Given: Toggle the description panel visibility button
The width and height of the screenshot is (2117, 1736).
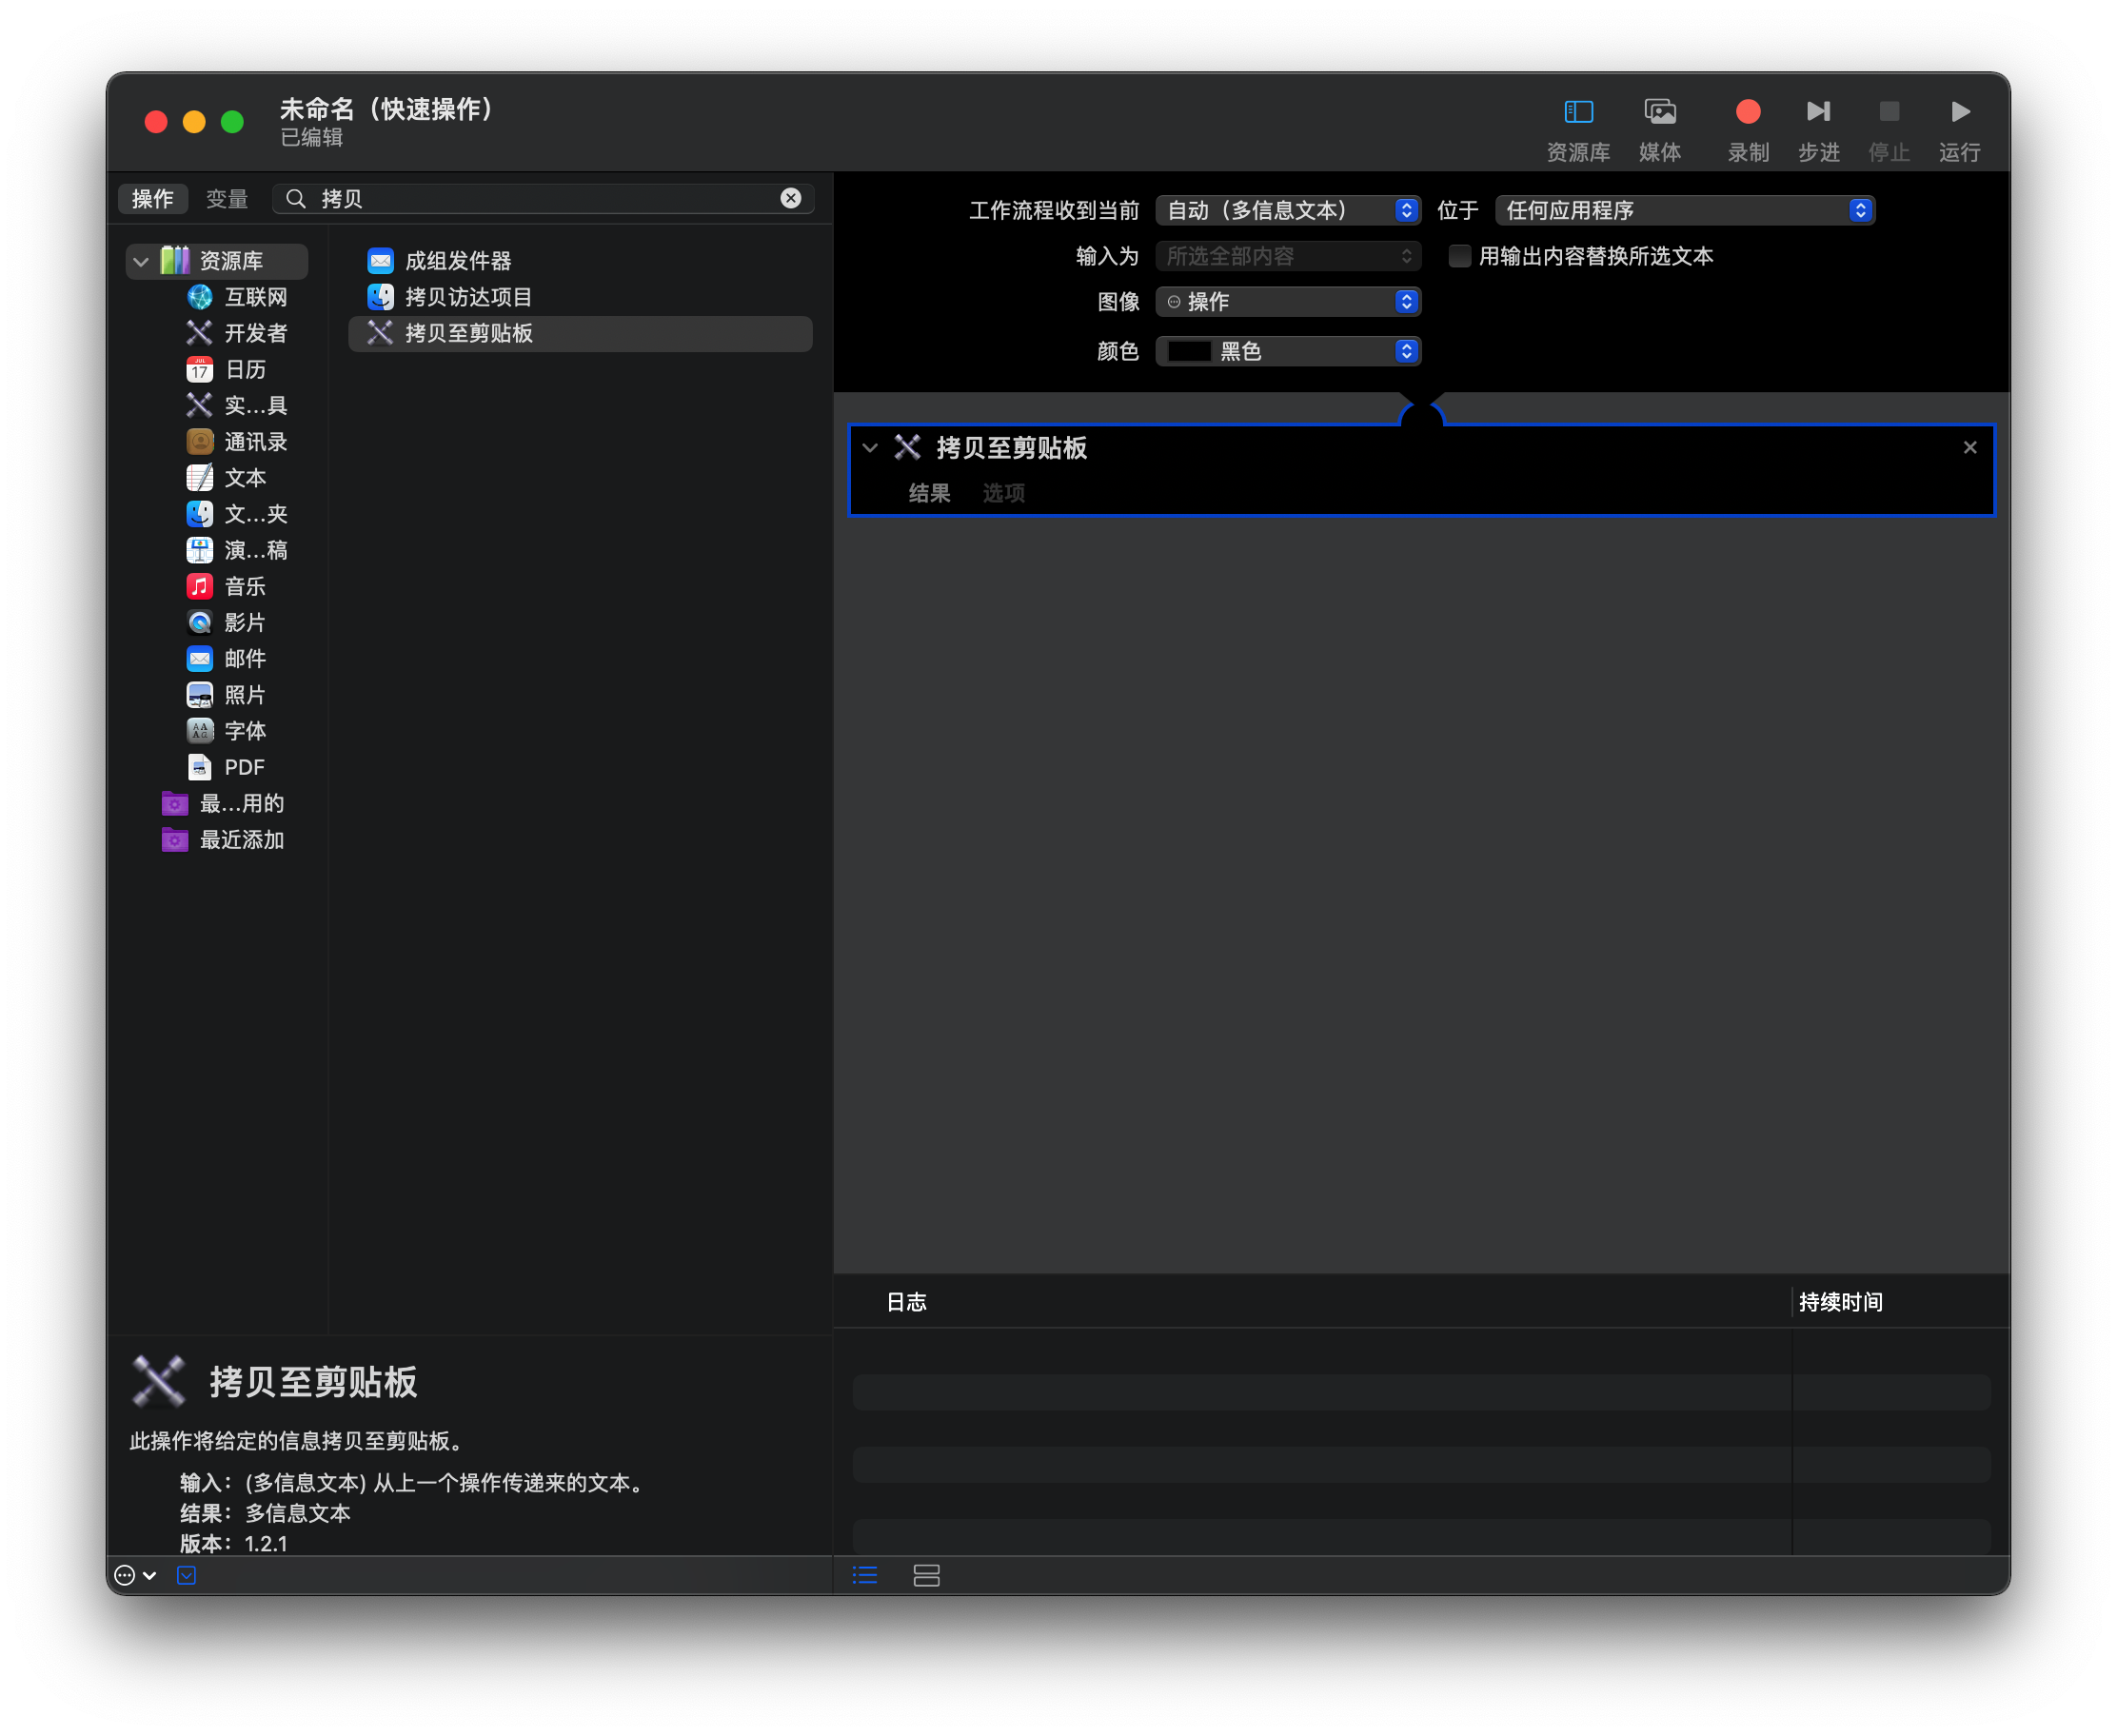Looking at the screenshot, I should point(186,1576).
